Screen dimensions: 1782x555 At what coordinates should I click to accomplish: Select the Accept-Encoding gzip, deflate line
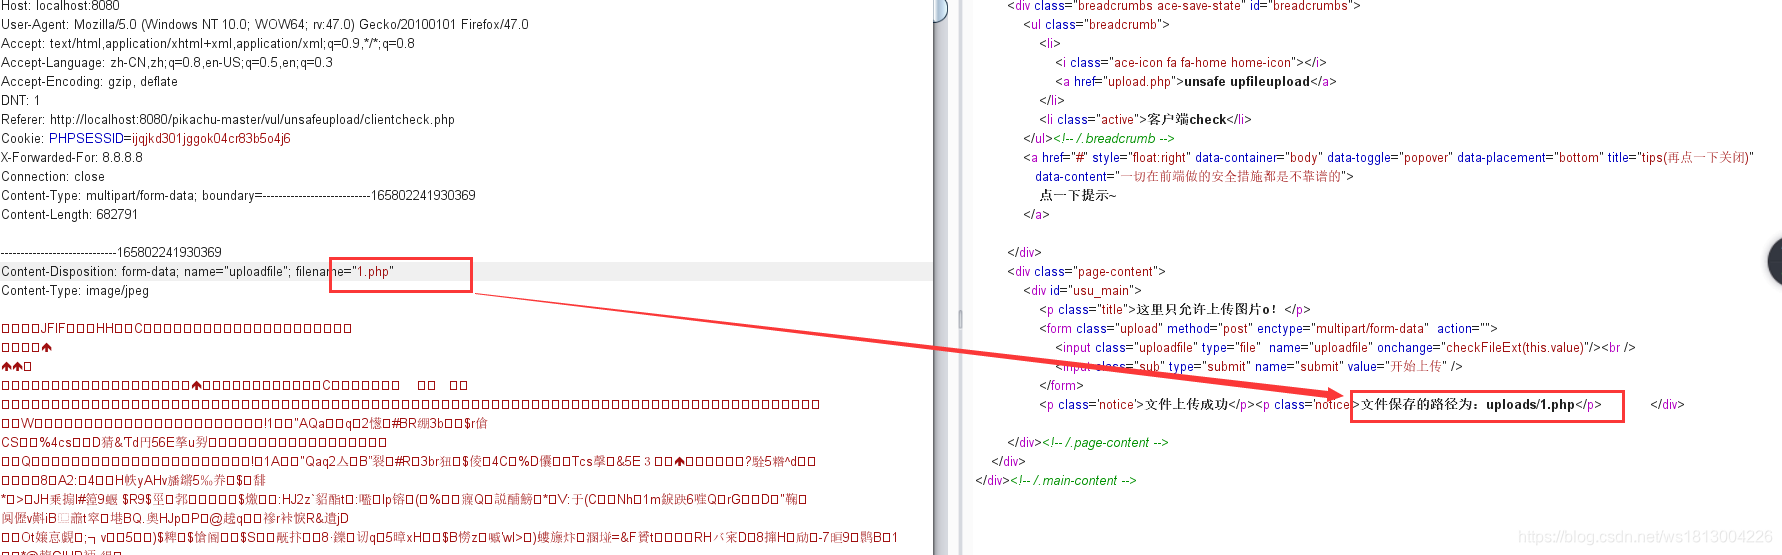pos(90,81)
